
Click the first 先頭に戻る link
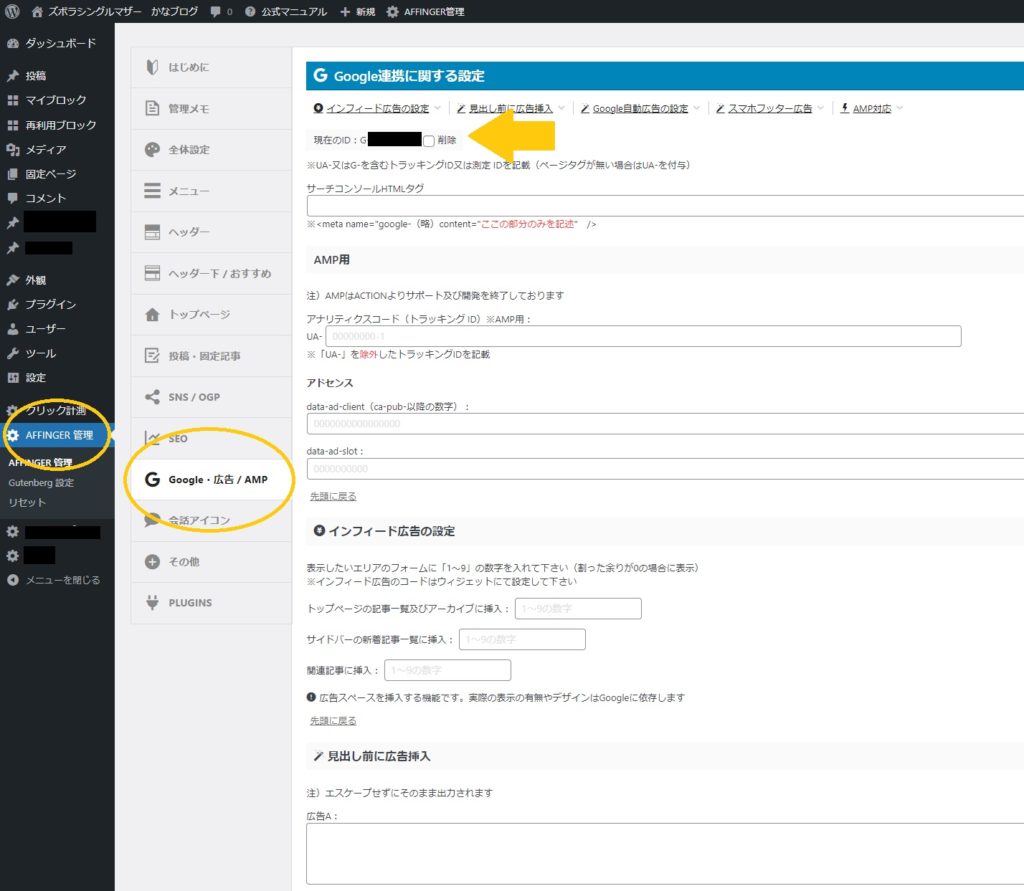click(332, 496)
